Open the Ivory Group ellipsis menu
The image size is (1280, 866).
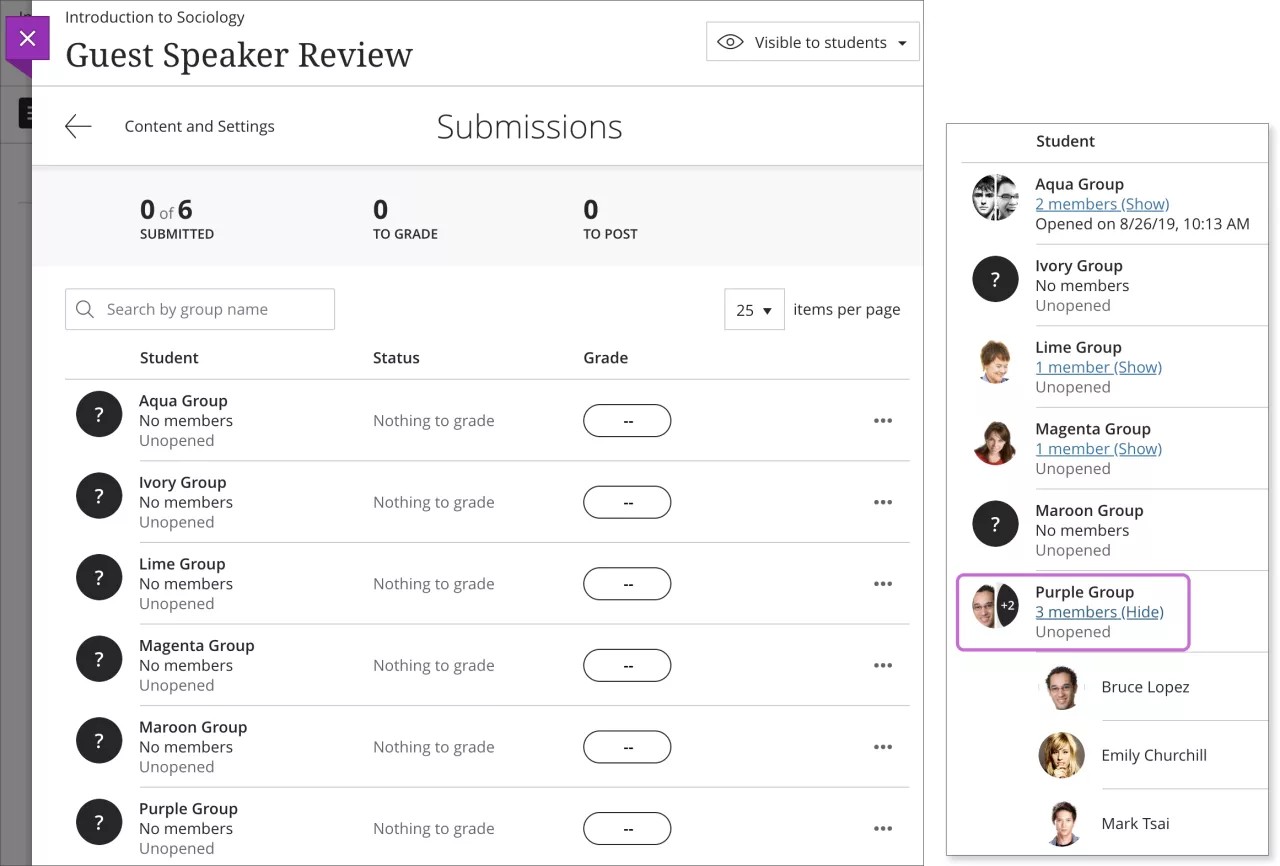(883, 502)
